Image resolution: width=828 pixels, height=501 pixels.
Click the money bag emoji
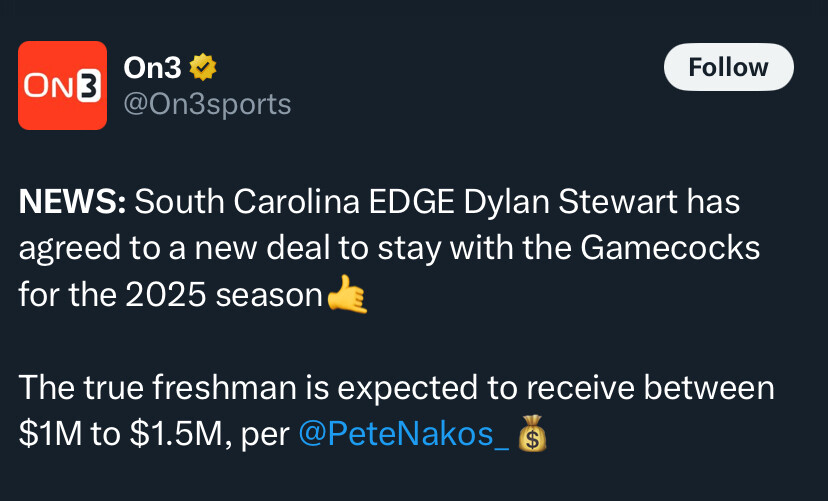[532, 433]
